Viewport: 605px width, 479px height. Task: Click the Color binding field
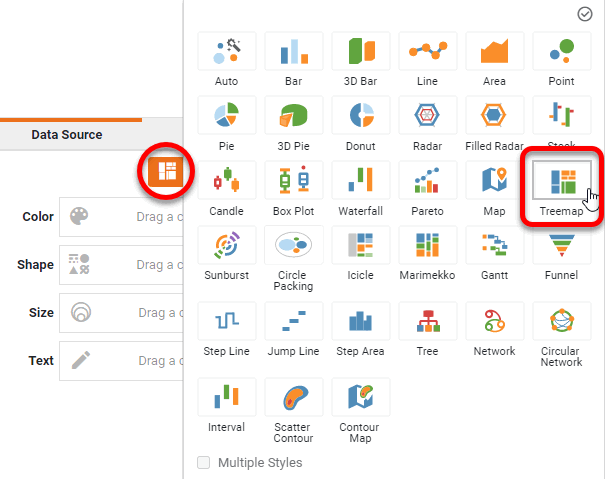coord(120,216)
